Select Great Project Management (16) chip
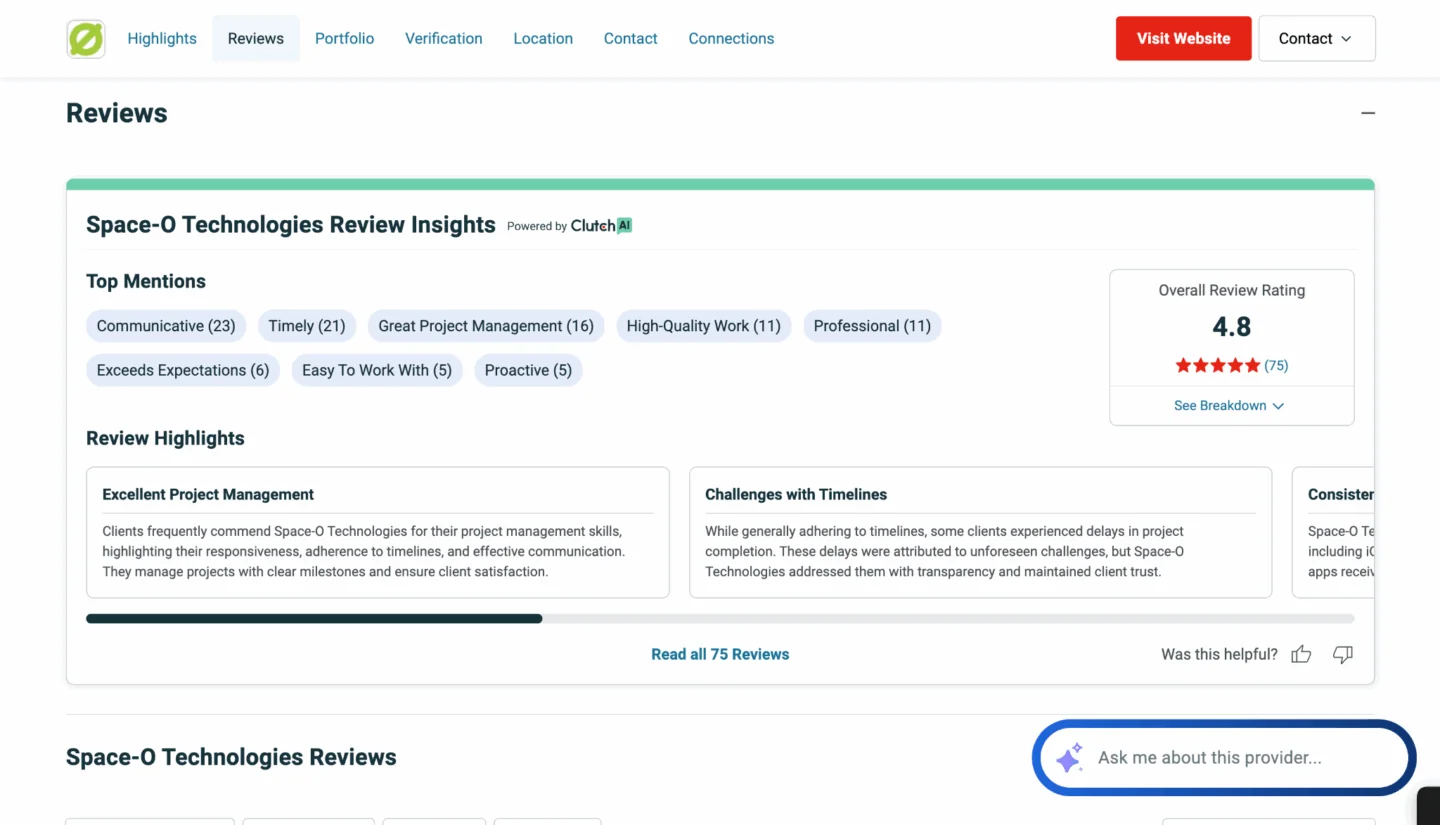1440x825 pixels. (486, 326)
